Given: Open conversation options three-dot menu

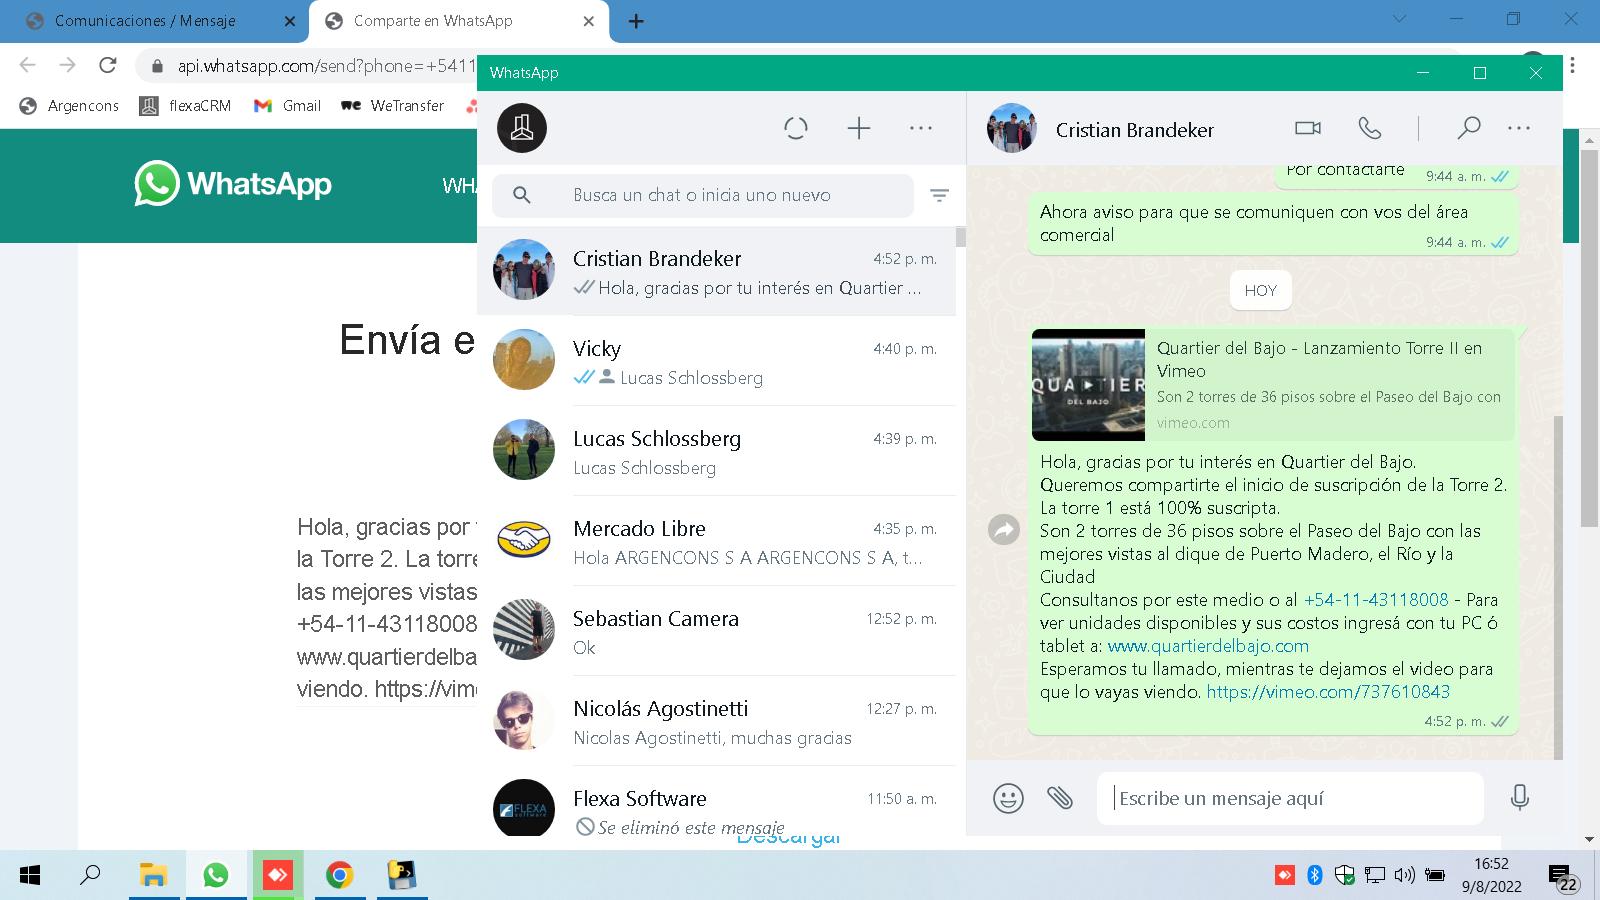Looking at the screenshot, I should (x=1519, y=128).
